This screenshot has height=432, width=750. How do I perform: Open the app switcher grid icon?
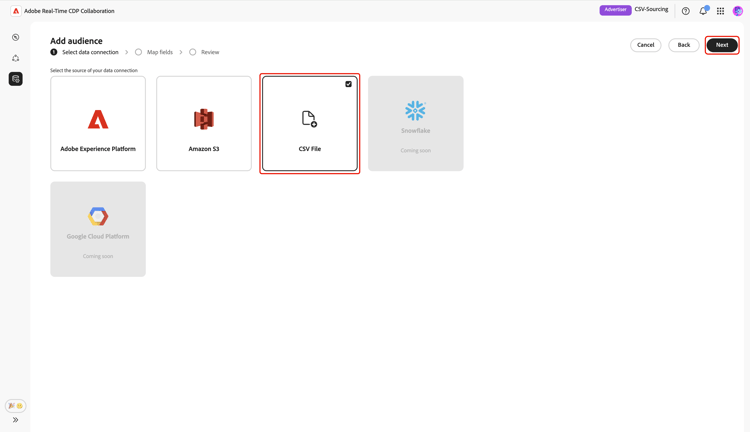pos(720,11)
